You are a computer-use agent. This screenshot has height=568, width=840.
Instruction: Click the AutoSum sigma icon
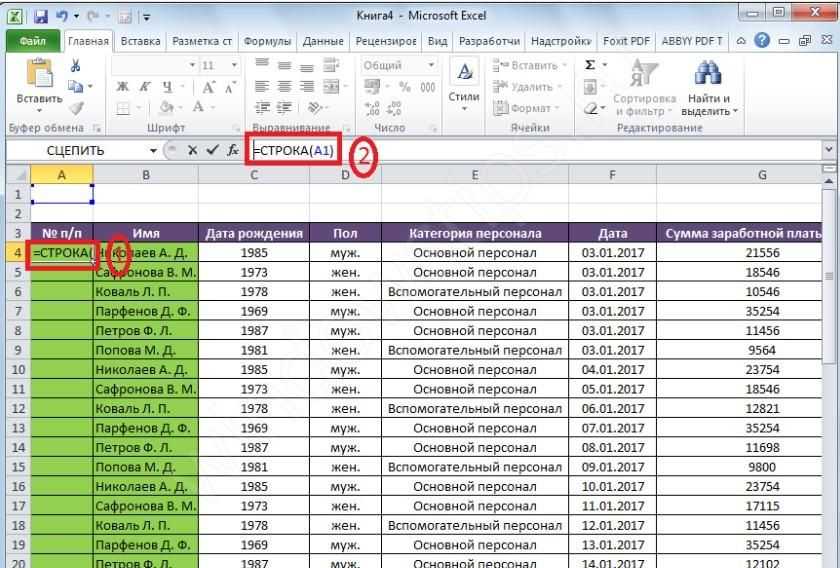click(590, 65)
